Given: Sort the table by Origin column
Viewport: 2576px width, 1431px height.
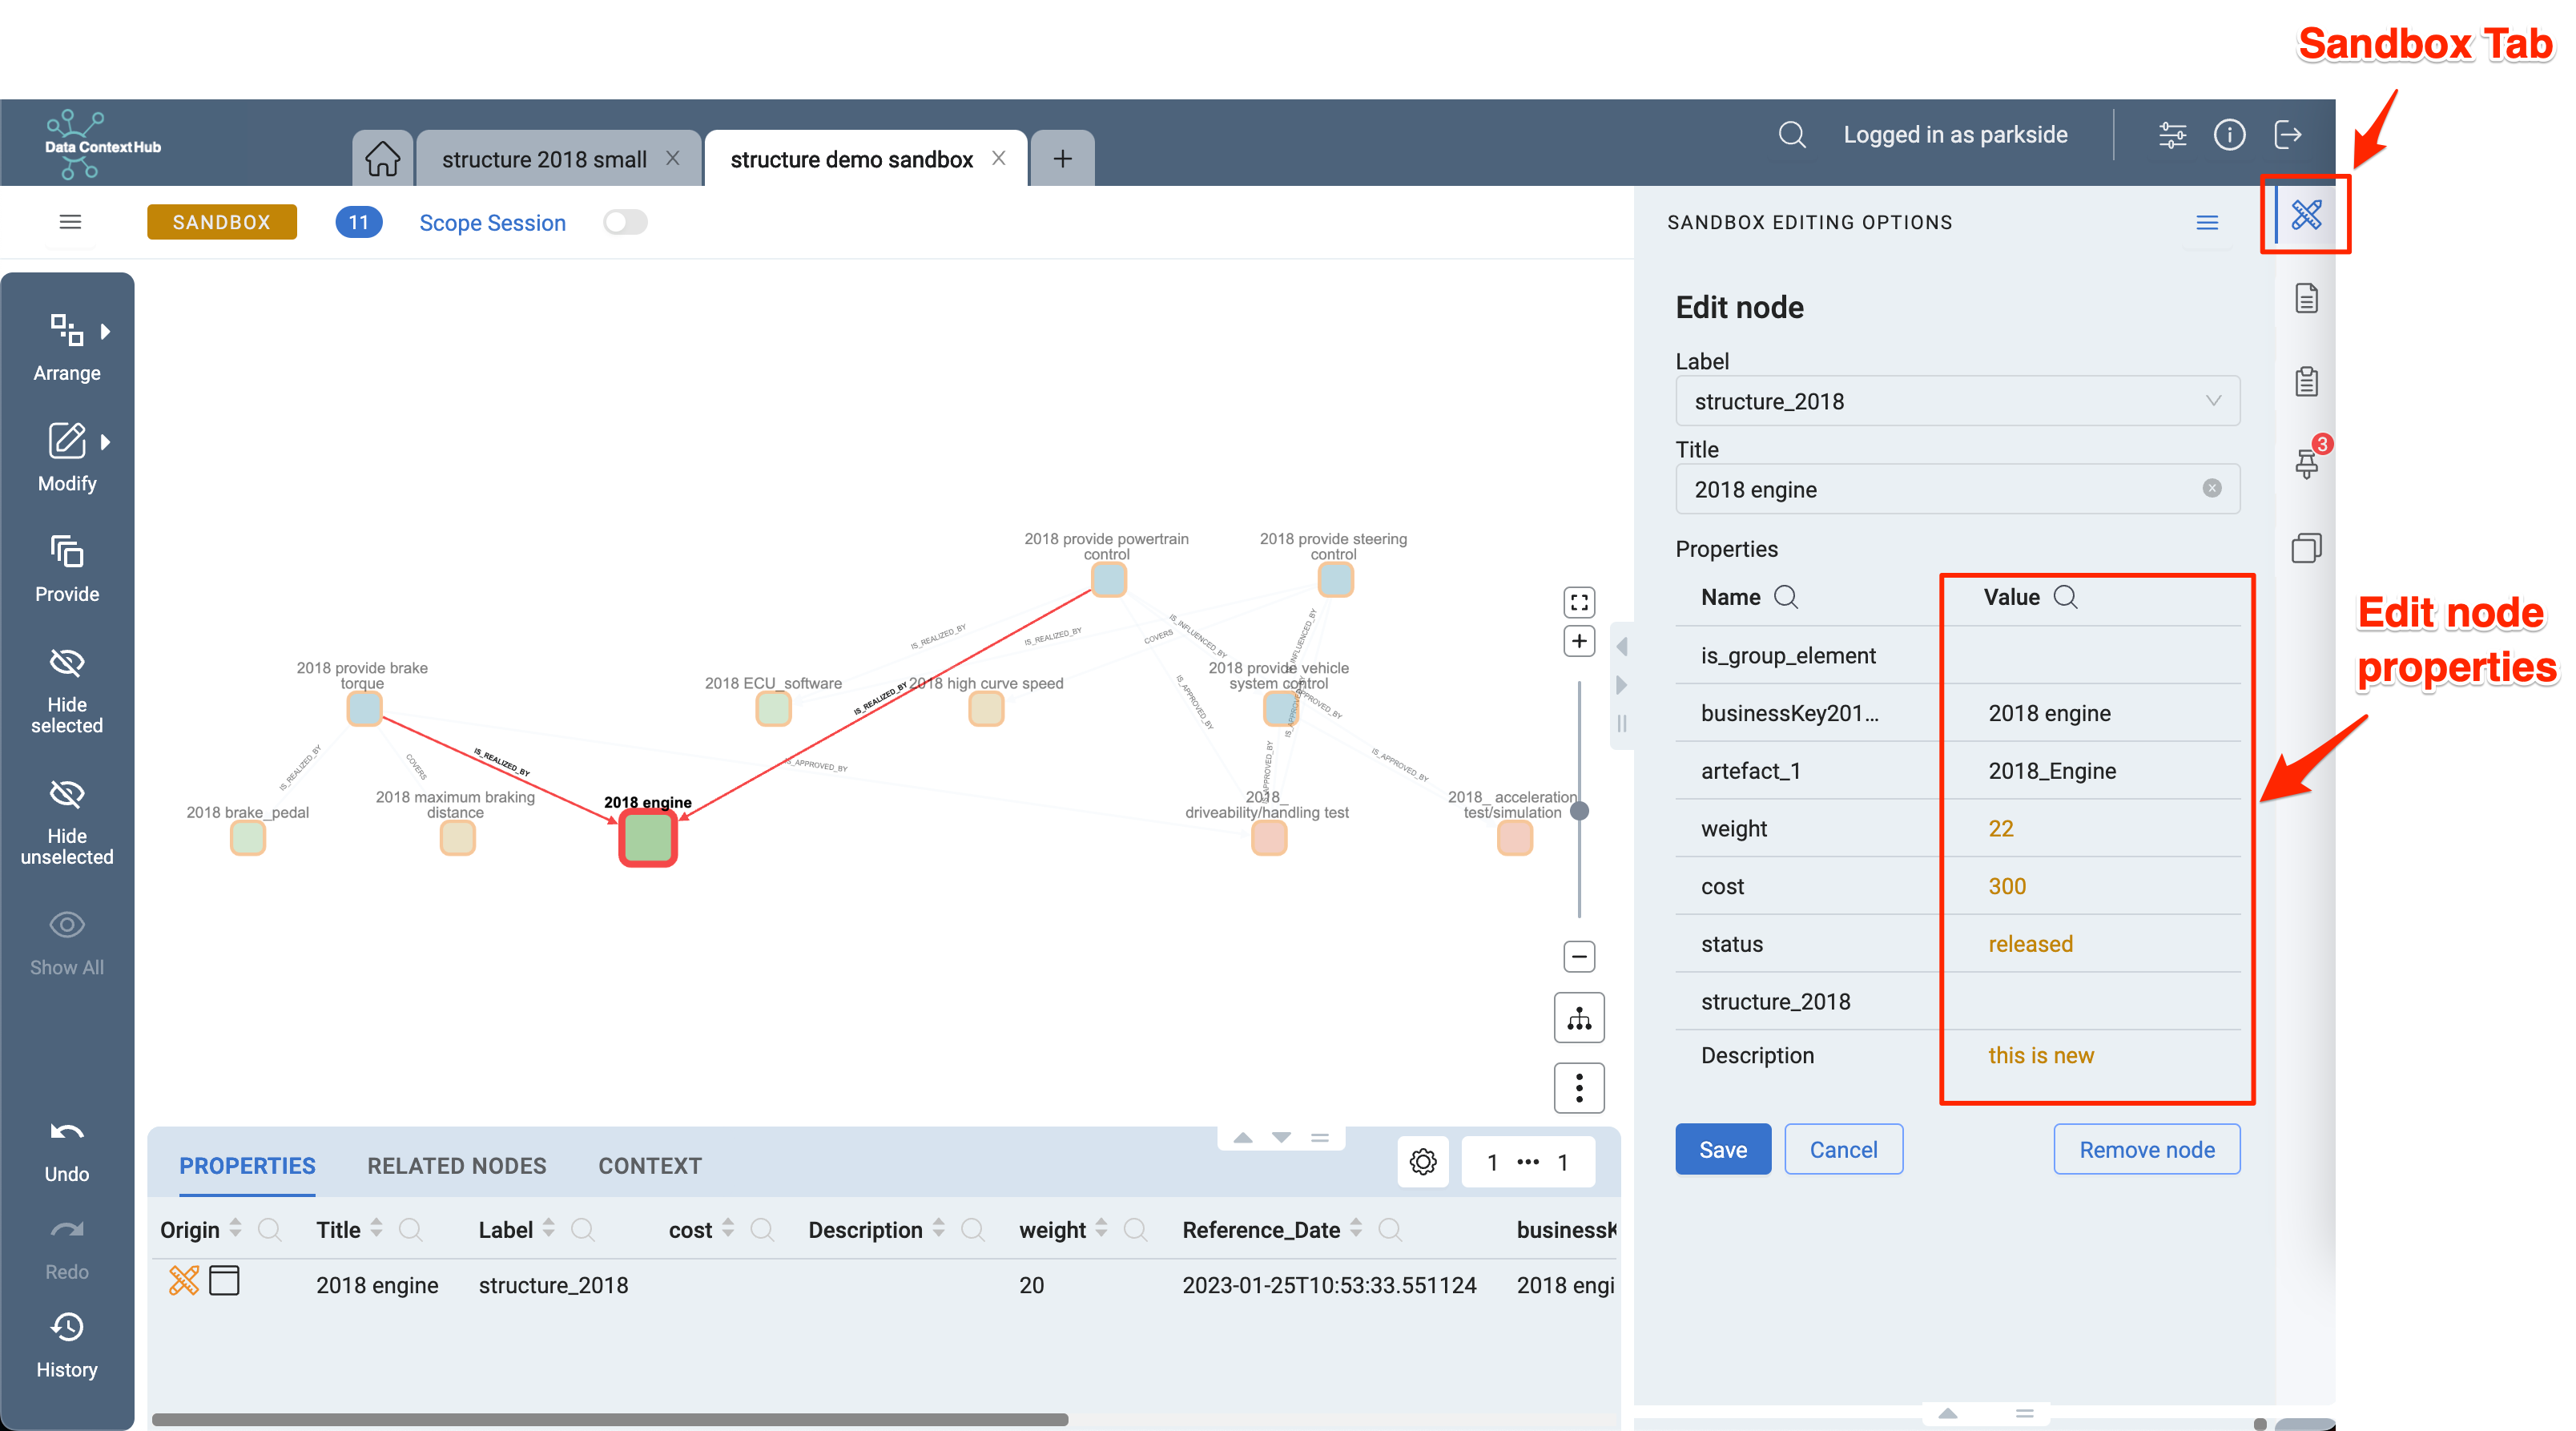Looking at the screenshot, I should 235,1227.
